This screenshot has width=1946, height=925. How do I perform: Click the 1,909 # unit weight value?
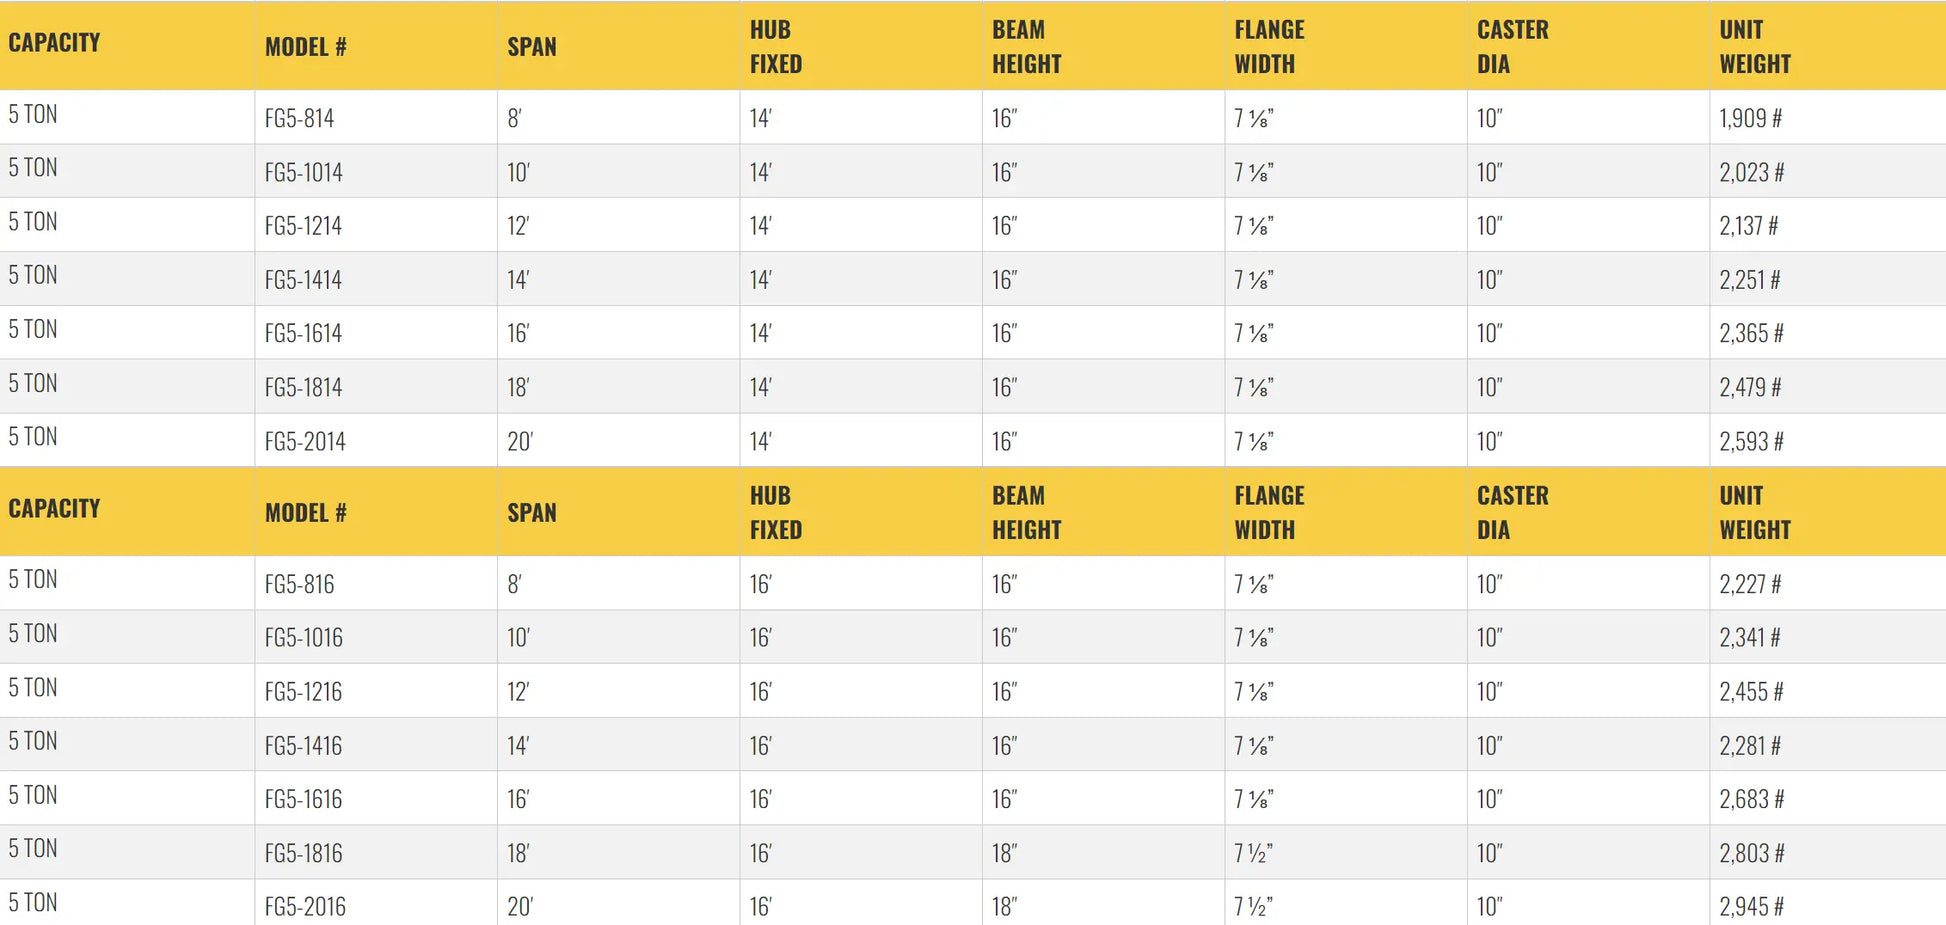pos(1750,118)
